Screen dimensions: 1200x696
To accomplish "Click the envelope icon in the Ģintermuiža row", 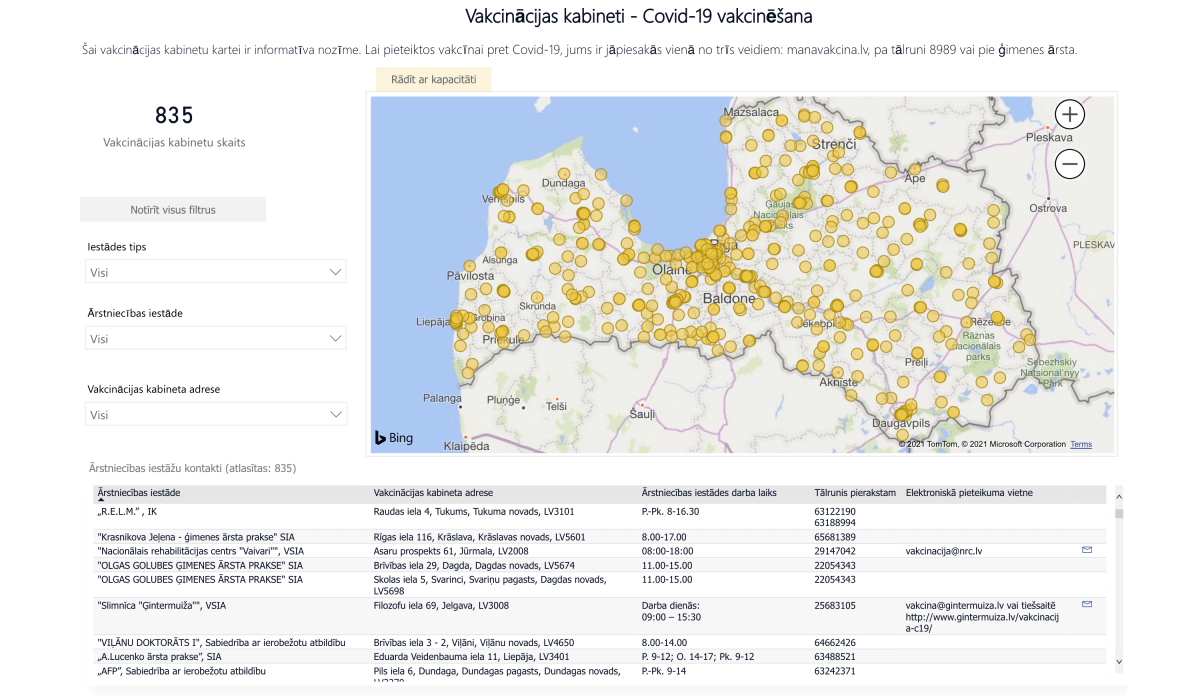I will [1086, 604].
